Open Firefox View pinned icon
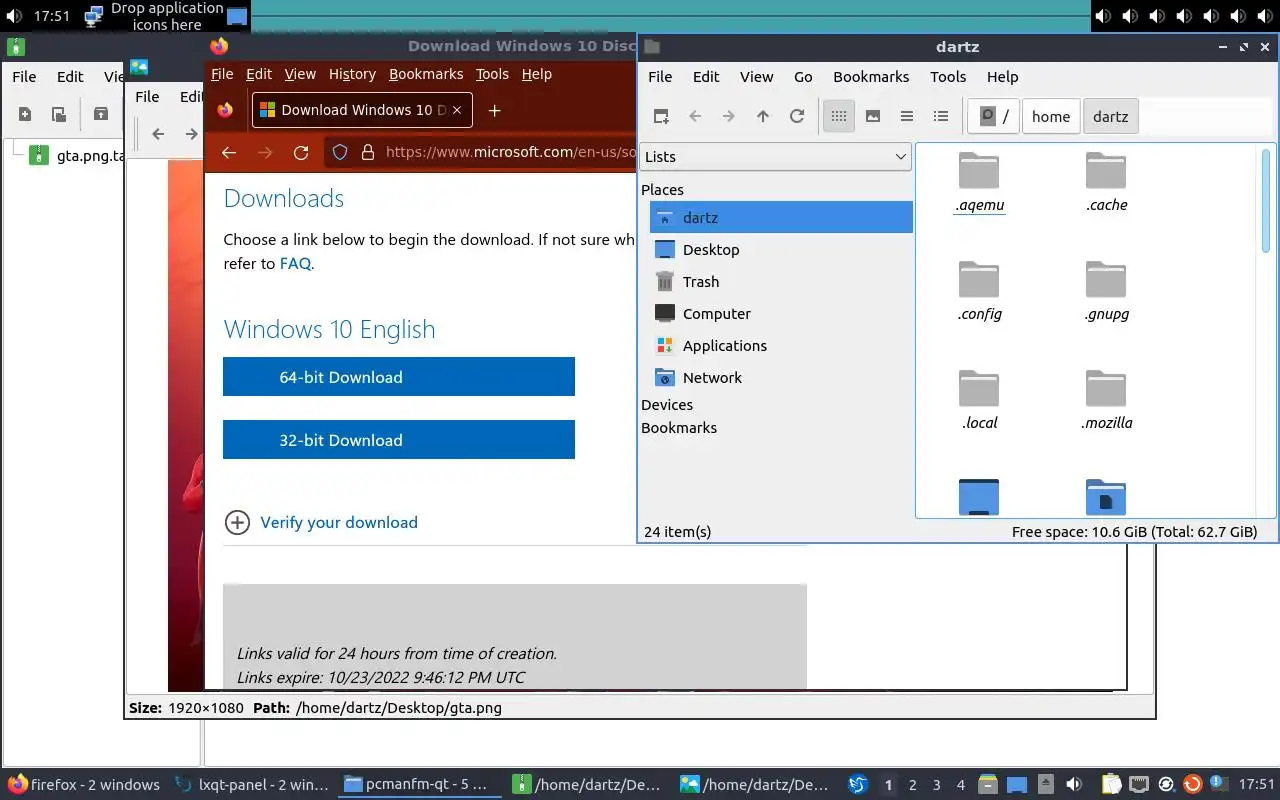The image size is (1280, 800). pyautogui.click(x=225, y=110)
